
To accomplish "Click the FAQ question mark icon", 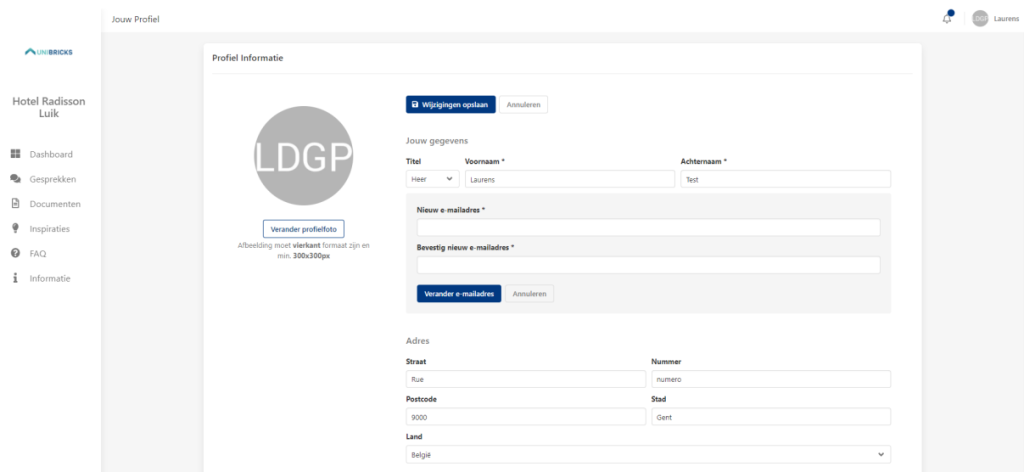I will pos(16,254).
